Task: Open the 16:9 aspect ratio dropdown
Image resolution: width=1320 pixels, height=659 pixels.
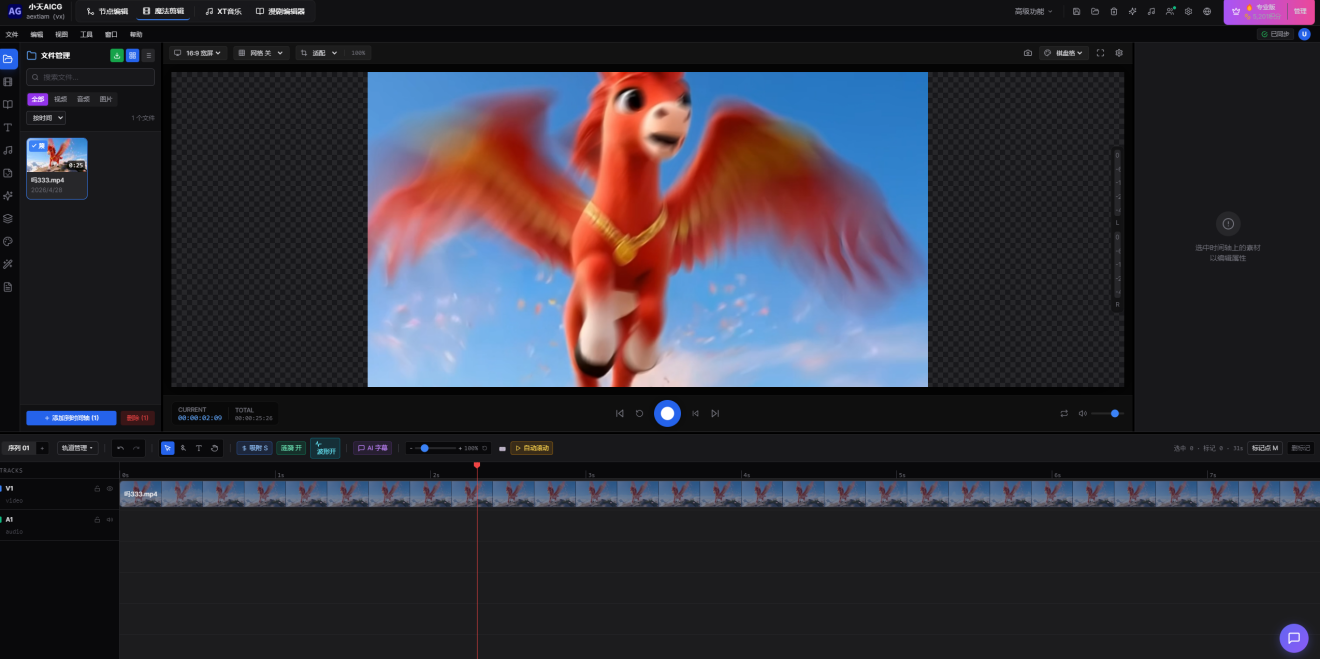Action: point(198,53)
